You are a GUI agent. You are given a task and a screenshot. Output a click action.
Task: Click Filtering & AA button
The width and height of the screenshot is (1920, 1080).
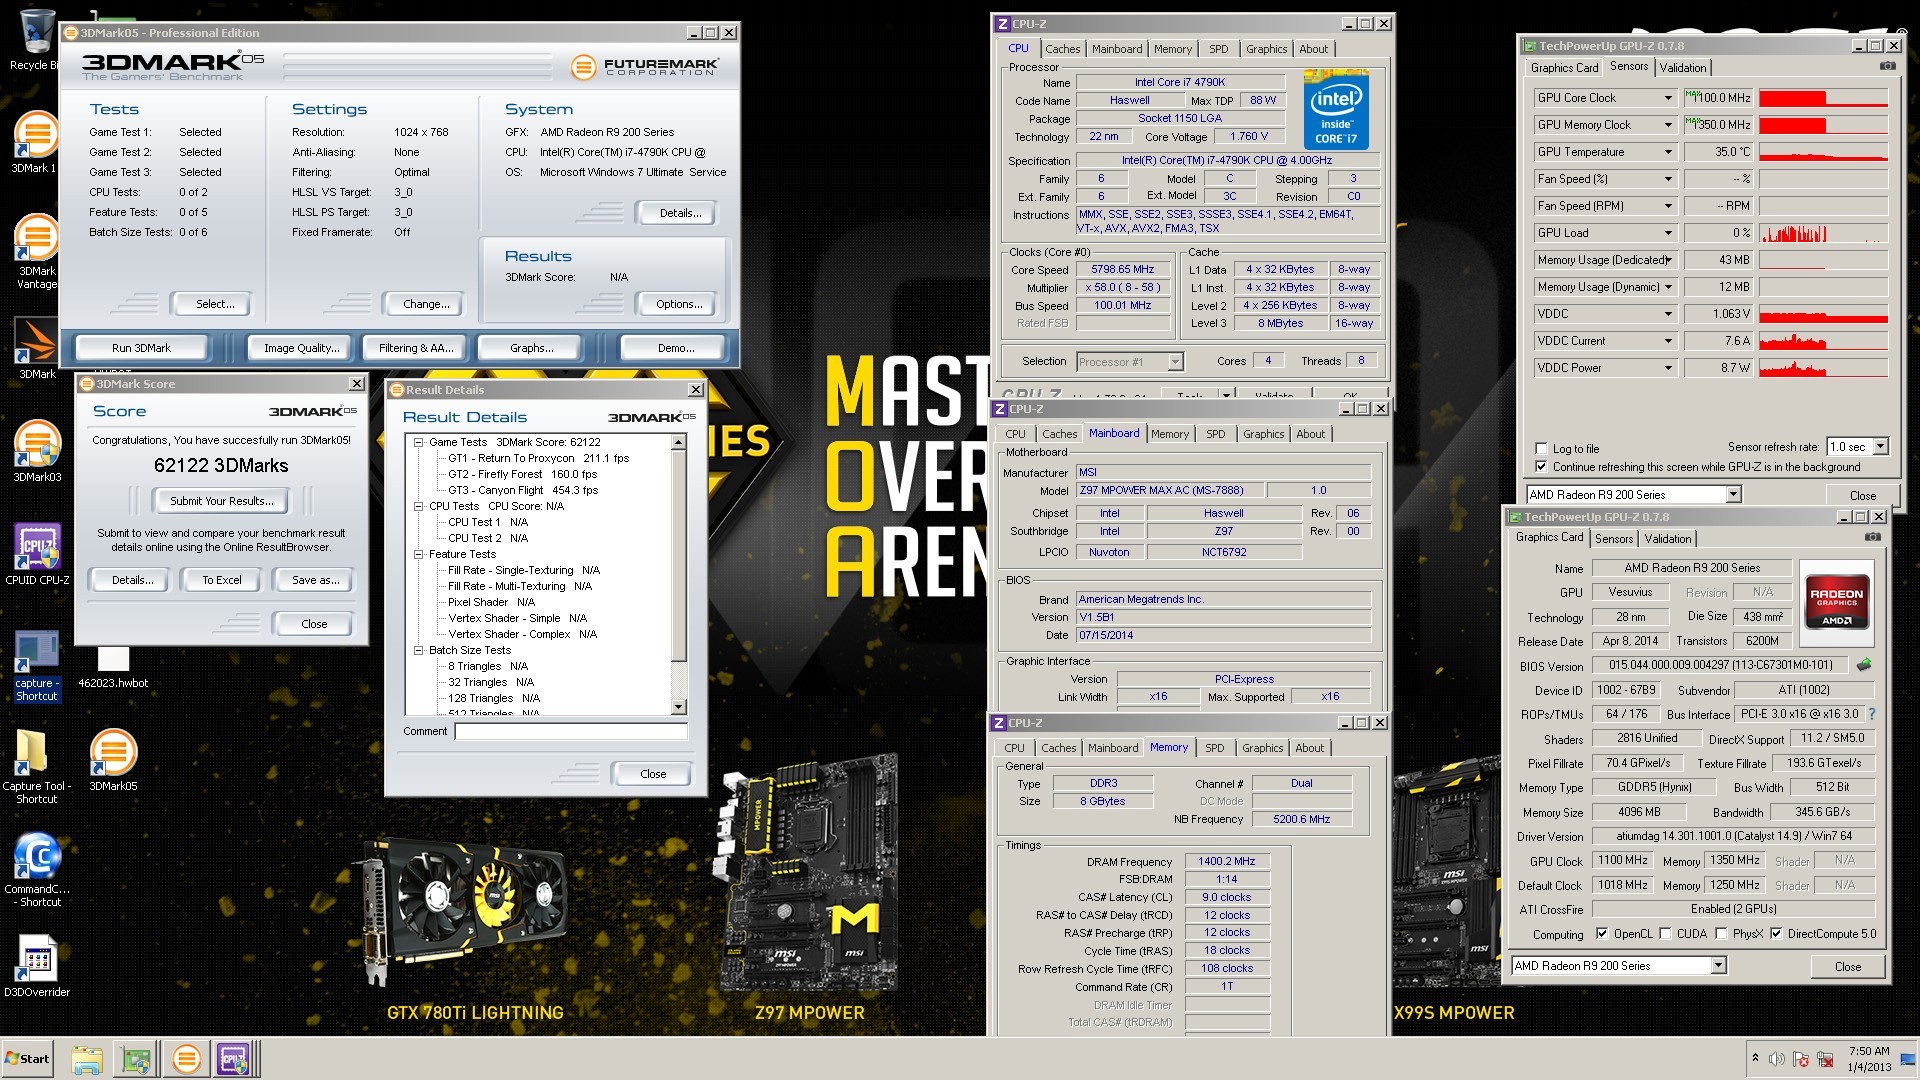(415, 348)
